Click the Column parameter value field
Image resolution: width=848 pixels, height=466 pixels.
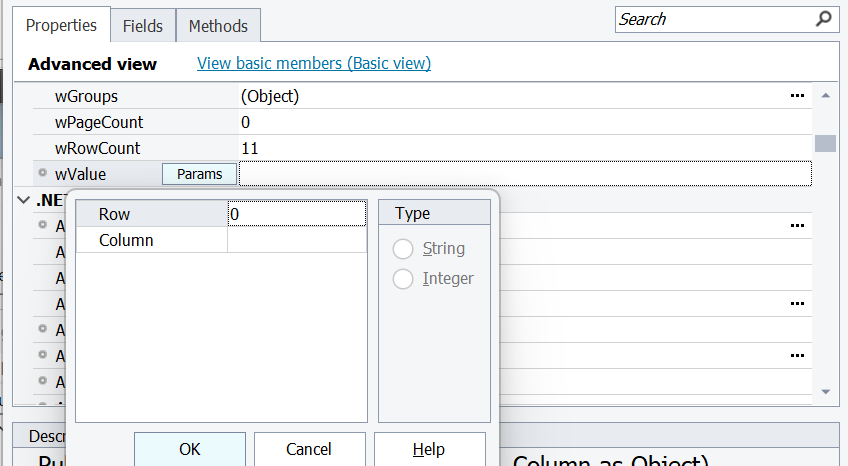(x=297, y=240)
